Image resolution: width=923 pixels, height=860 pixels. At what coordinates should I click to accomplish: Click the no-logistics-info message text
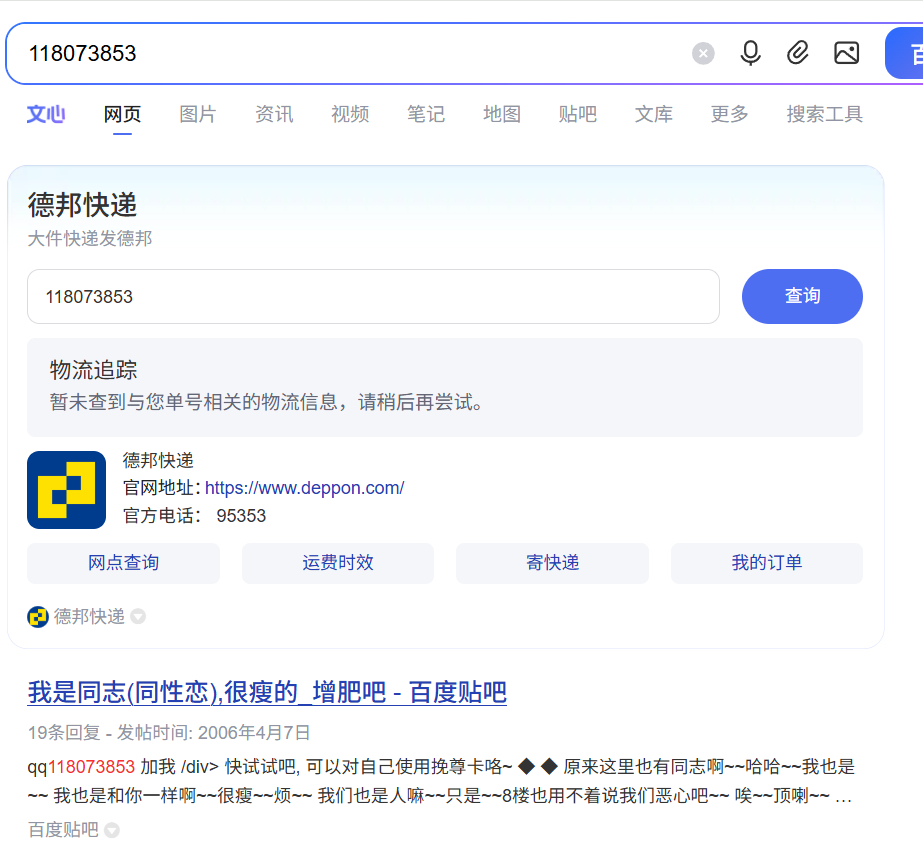(x=267, y=403)
